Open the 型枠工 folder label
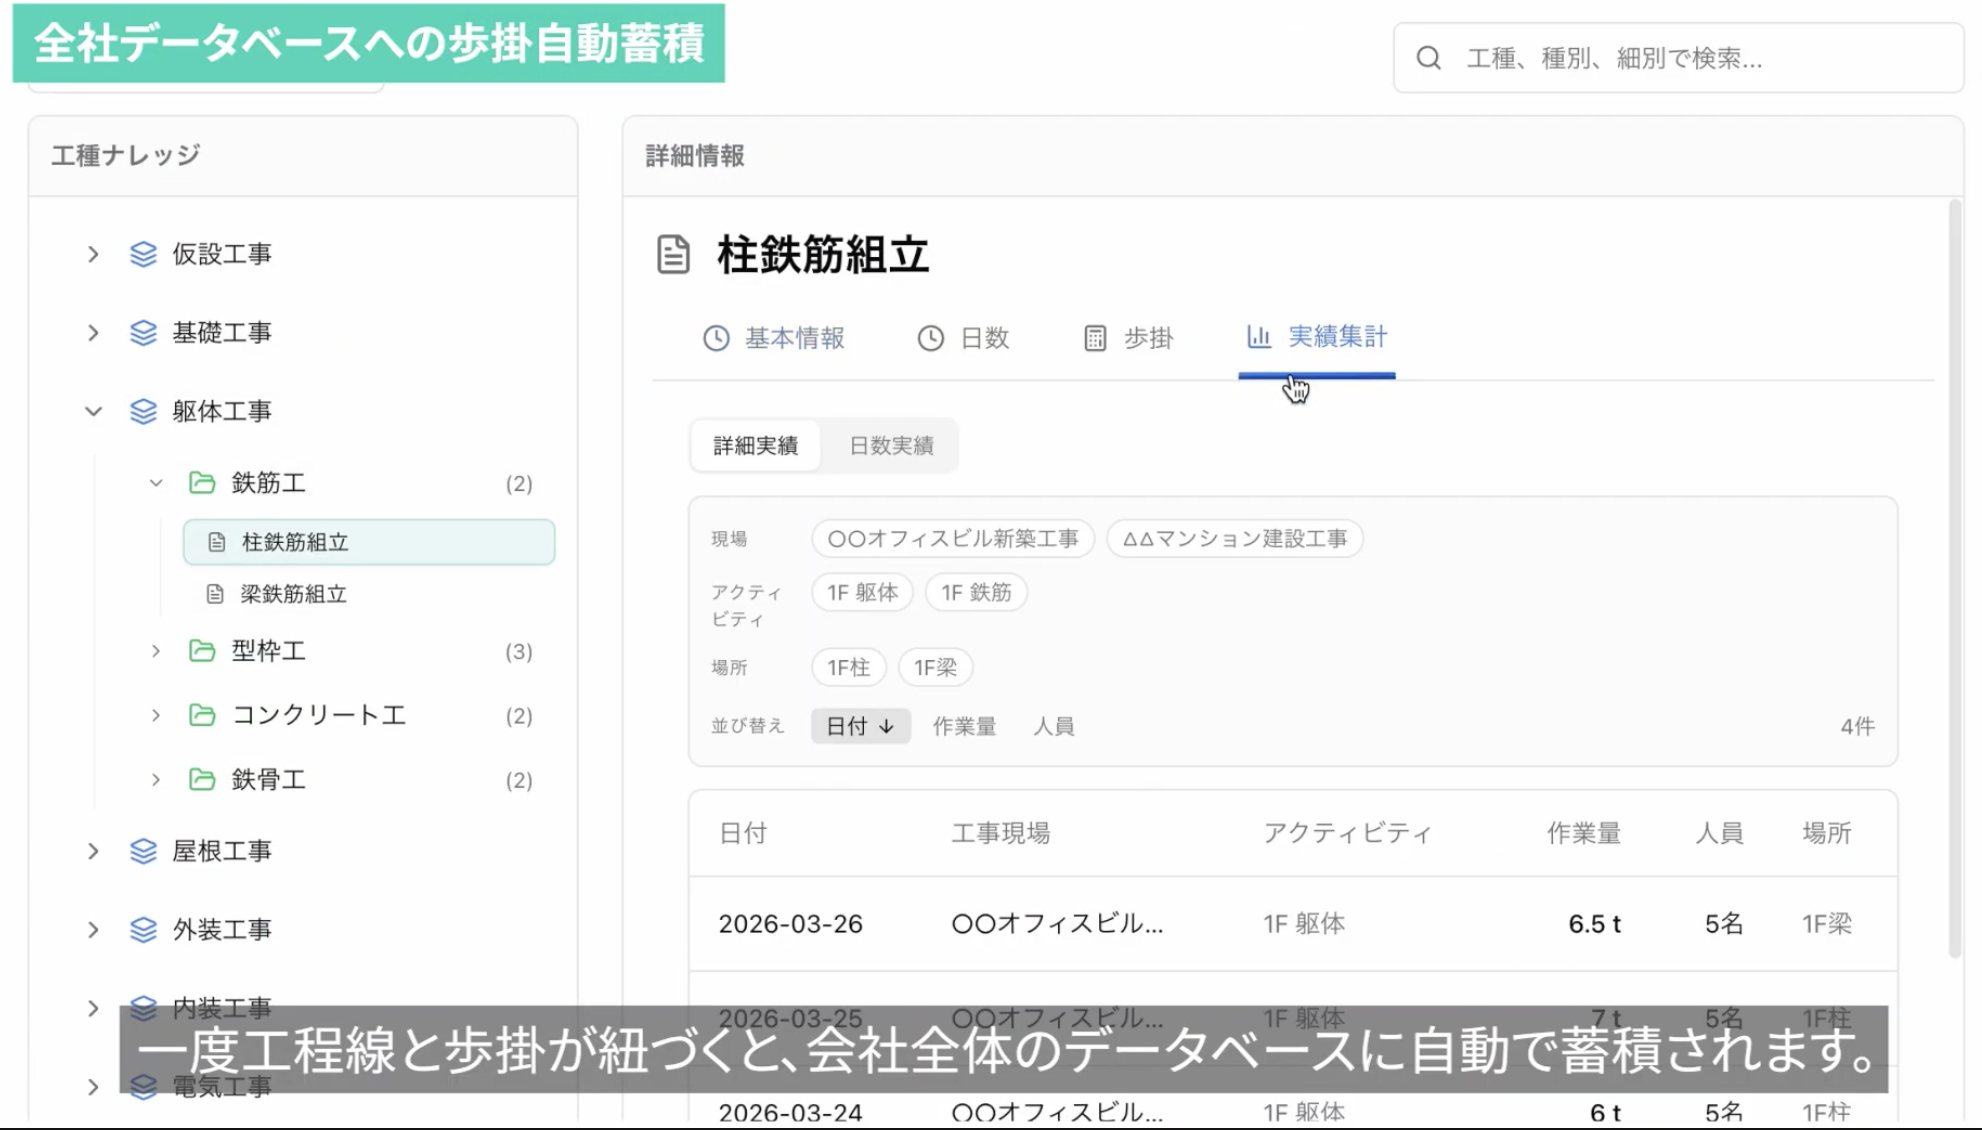1982x1130 pixels. [x=268, y=651]
